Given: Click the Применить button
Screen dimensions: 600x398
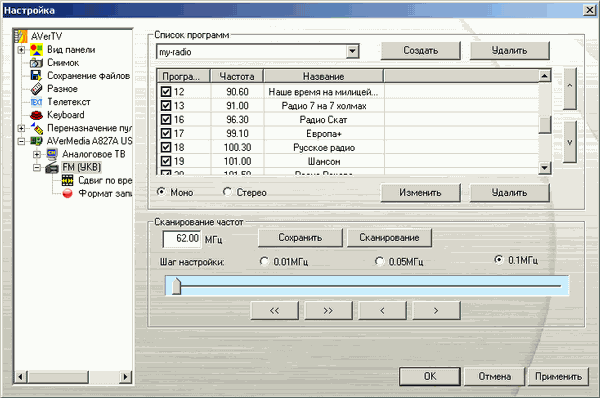Looking at the screenshot, I should [558, 376].
